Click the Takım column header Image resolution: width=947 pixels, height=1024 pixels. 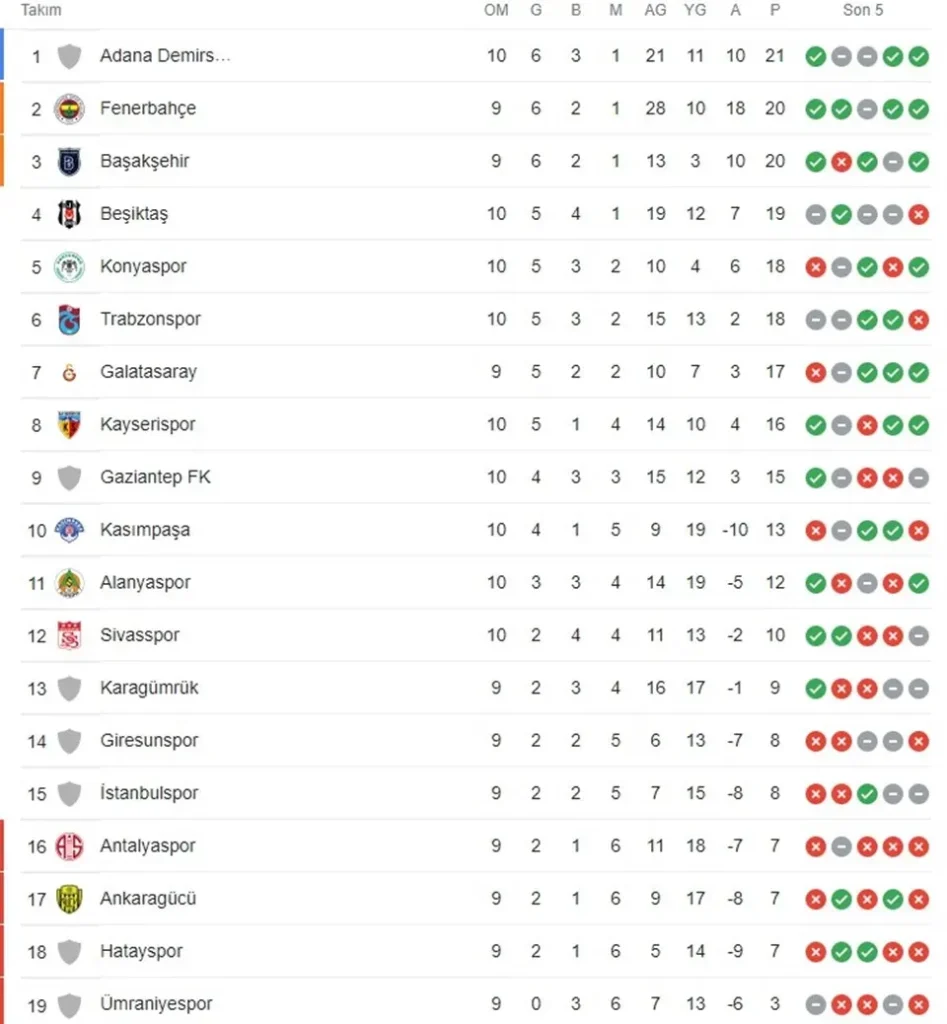point(41,10)
